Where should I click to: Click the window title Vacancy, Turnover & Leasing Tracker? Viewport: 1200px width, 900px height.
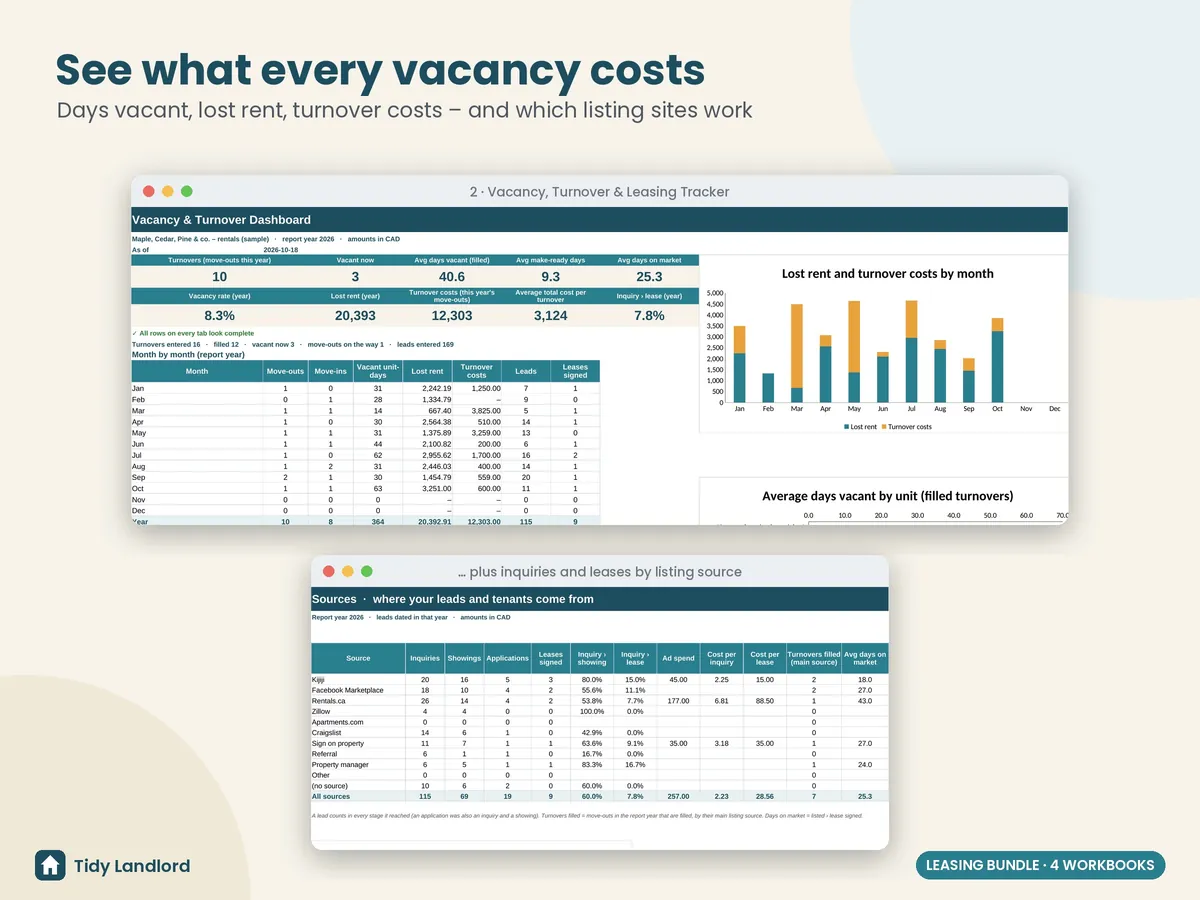point(599,192)
